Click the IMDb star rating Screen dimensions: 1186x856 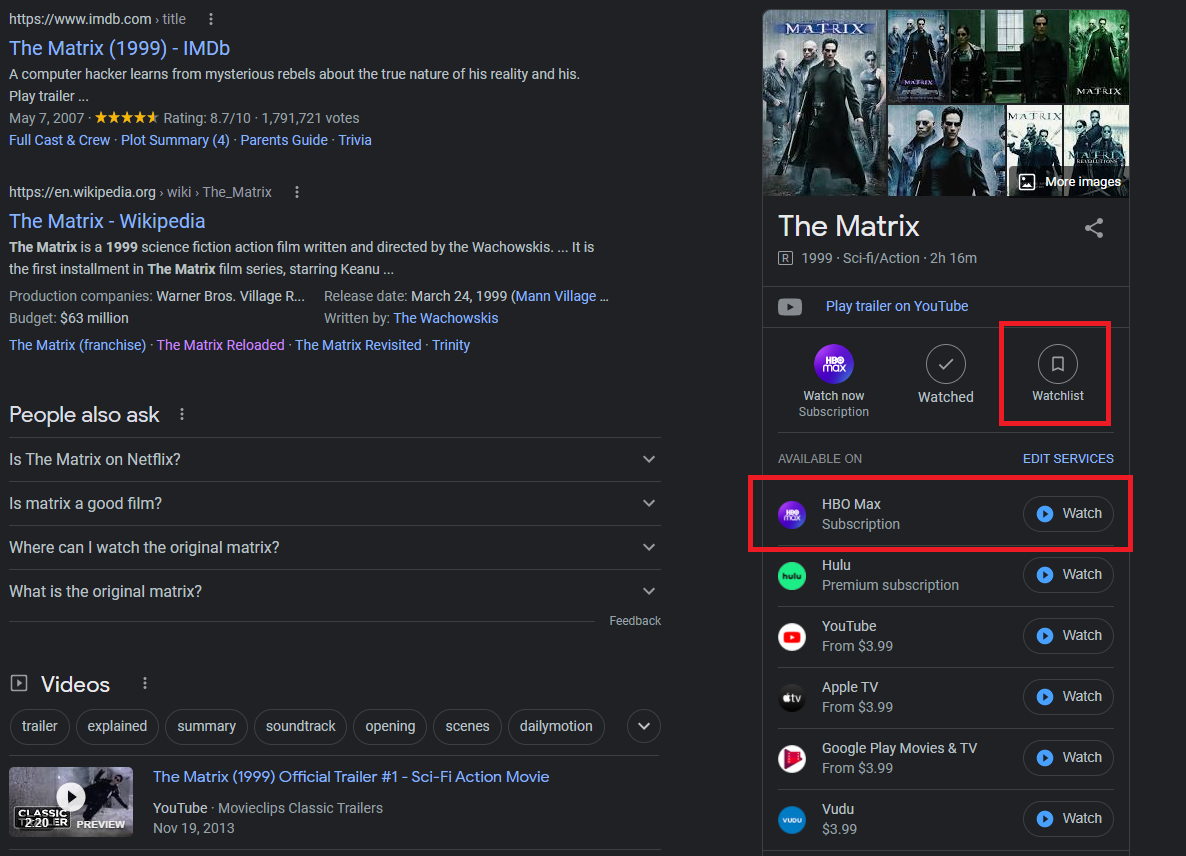tap(126, 118)
